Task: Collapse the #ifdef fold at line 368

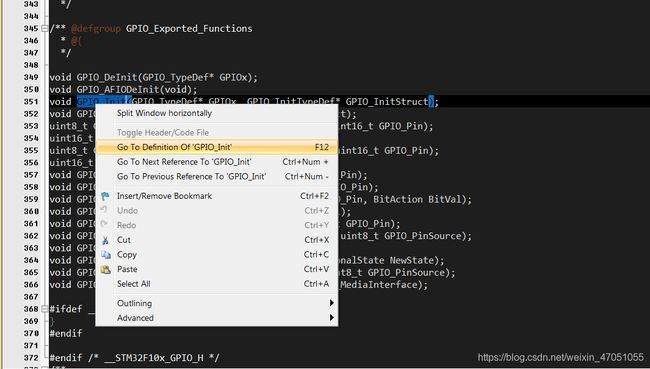Action: click(44, 309)
